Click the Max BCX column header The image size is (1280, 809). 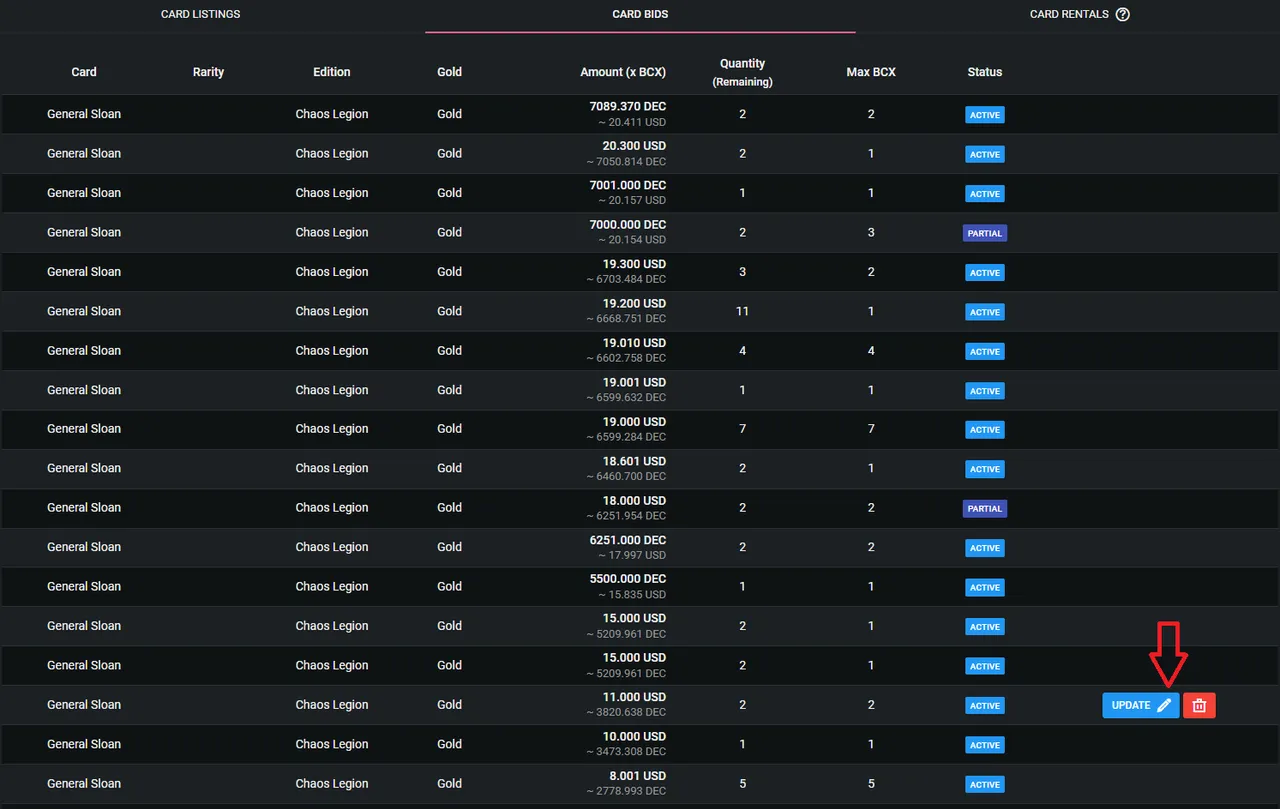pyautogui.click(x=871, y=72)
